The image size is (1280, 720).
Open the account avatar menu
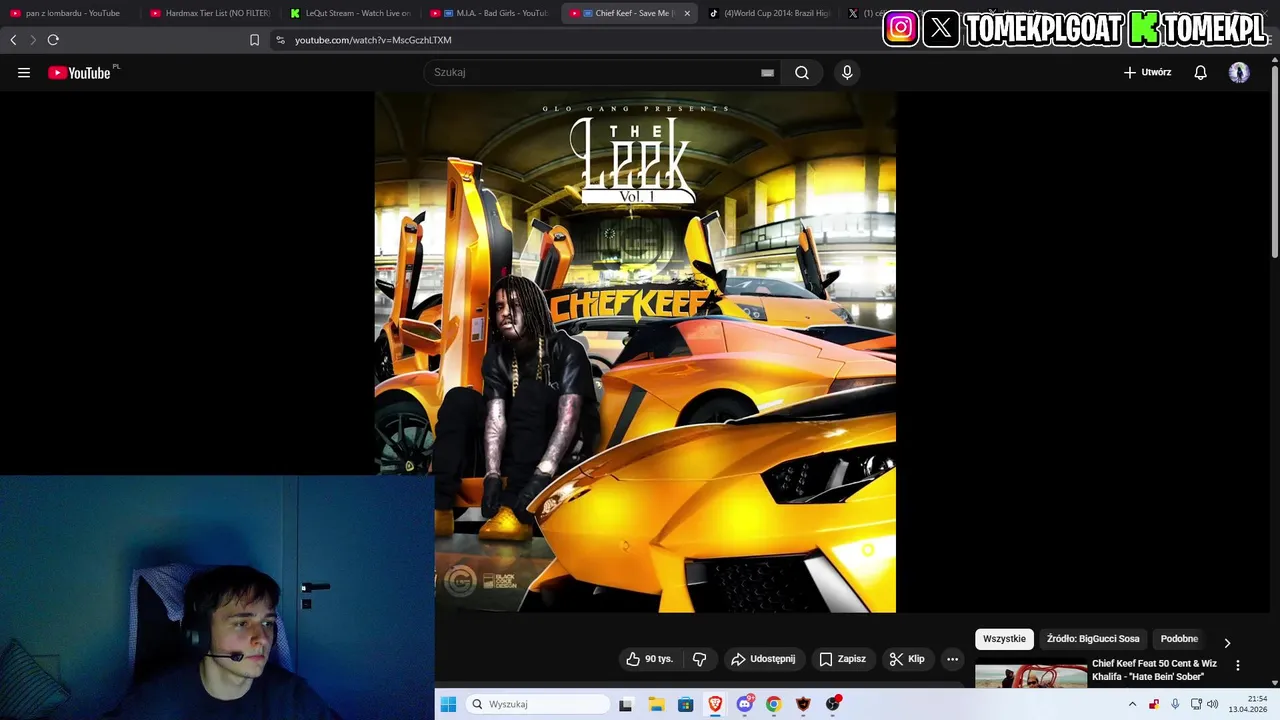[x=1239, y=72]
